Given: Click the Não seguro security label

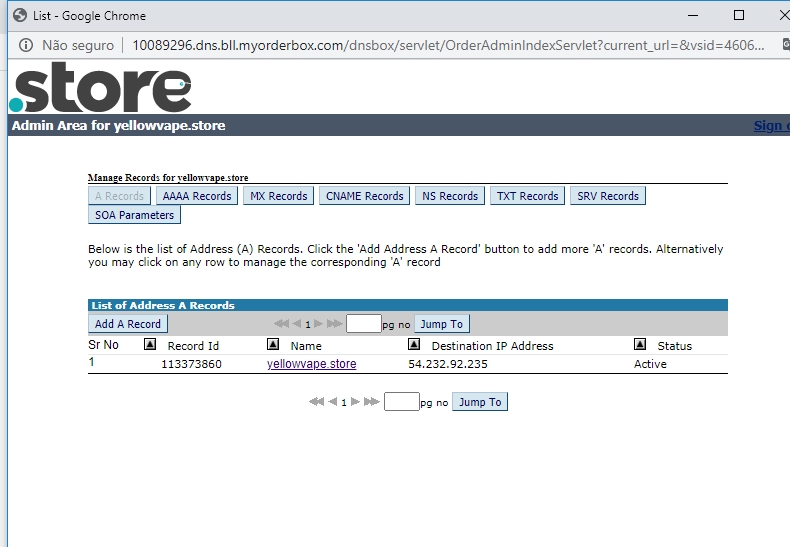Looking at the screenshot, I should (78, 45).
